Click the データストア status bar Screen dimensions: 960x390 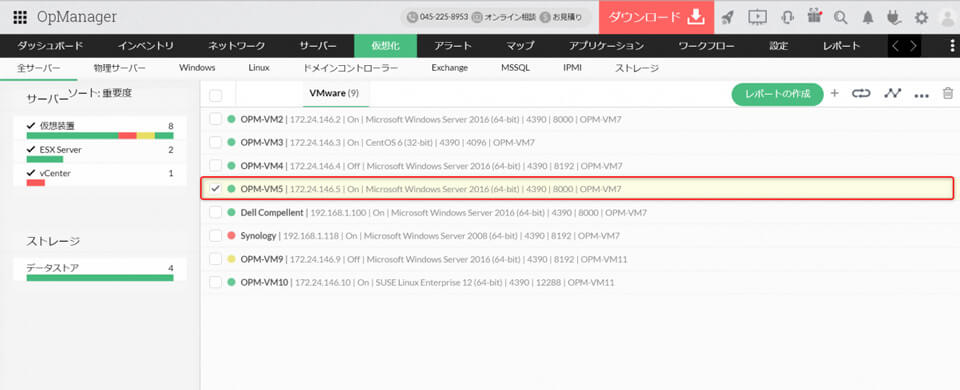(x=100, y=278)
